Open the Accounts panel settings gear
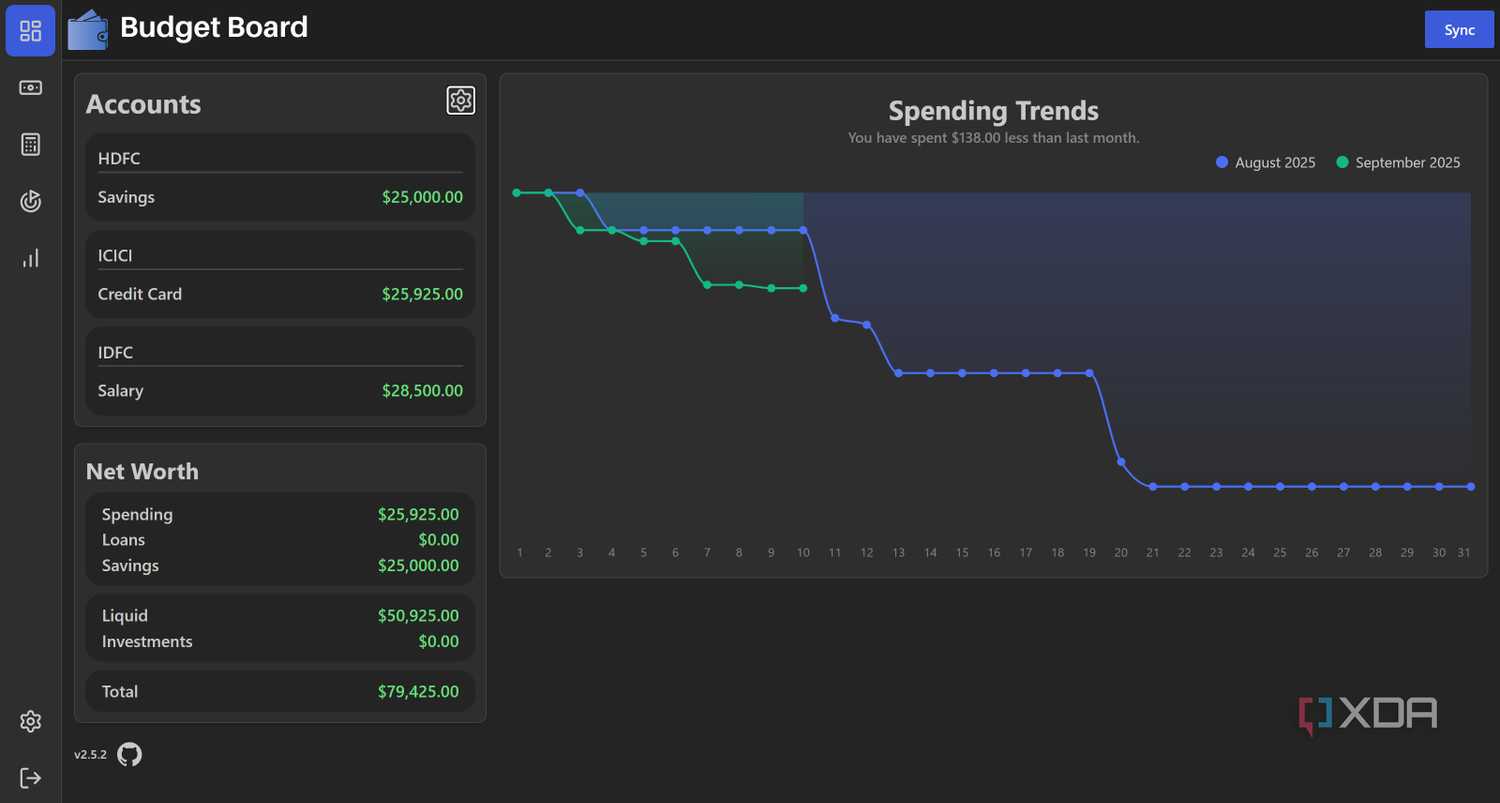This screenshot has height=803, width=1500. [460, 100]
